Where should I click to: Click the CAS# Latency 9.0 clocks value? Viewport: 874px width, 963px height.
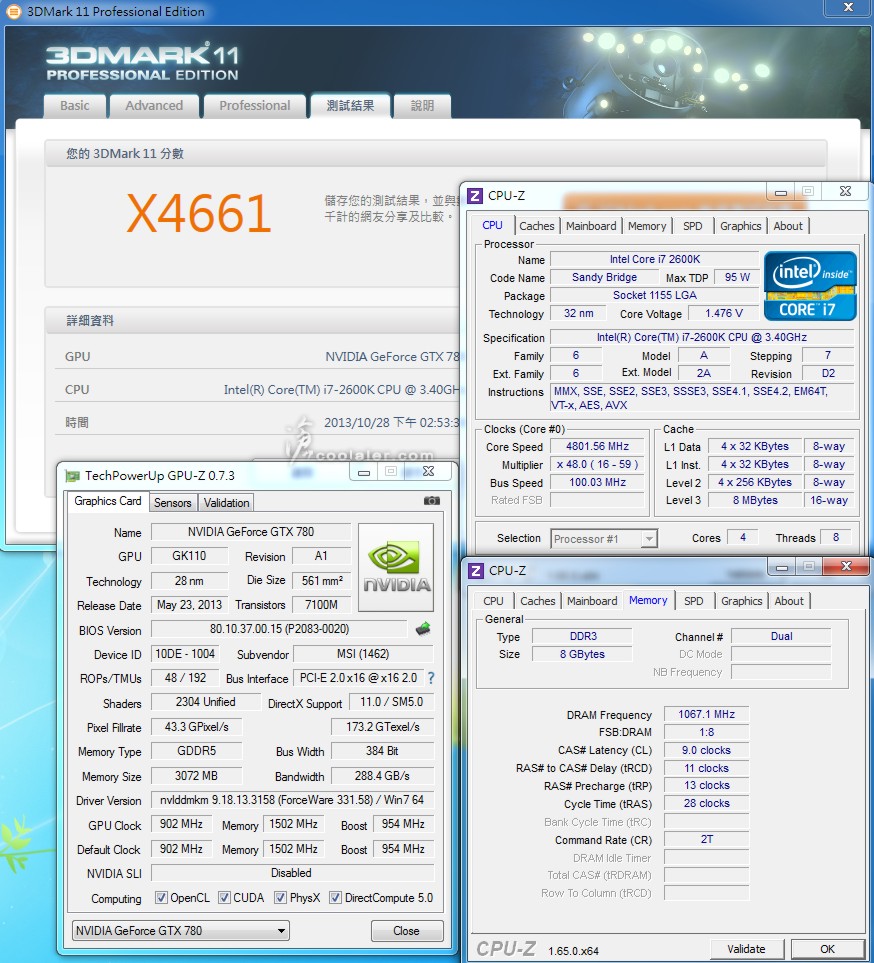(x=706, y=750)
